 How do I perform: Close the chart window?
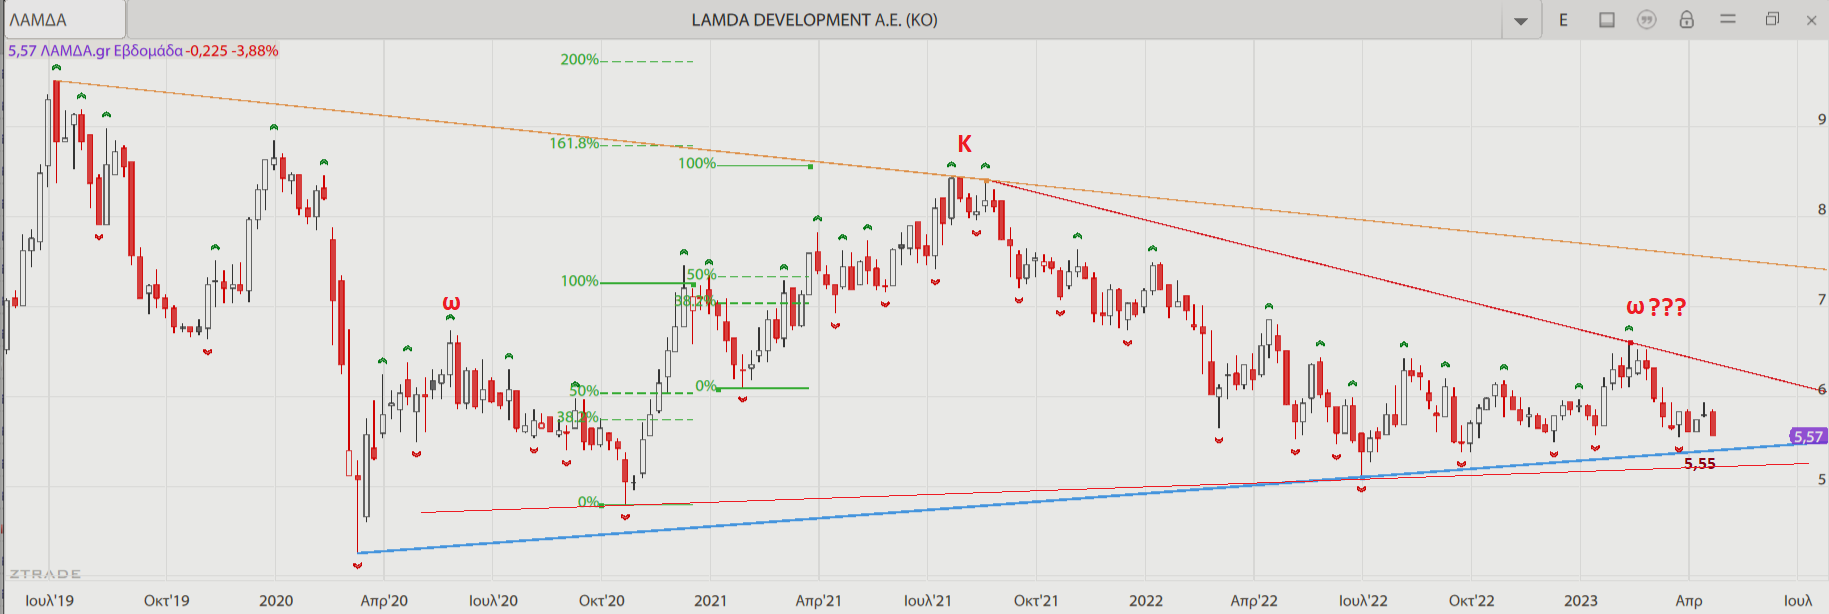(x=1811, y=20)
